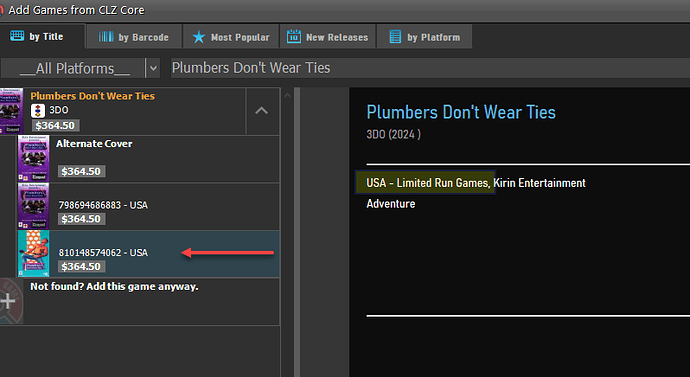Open the All Platforms dropdown arrow

pyautogui.click(x=153, y=68)
